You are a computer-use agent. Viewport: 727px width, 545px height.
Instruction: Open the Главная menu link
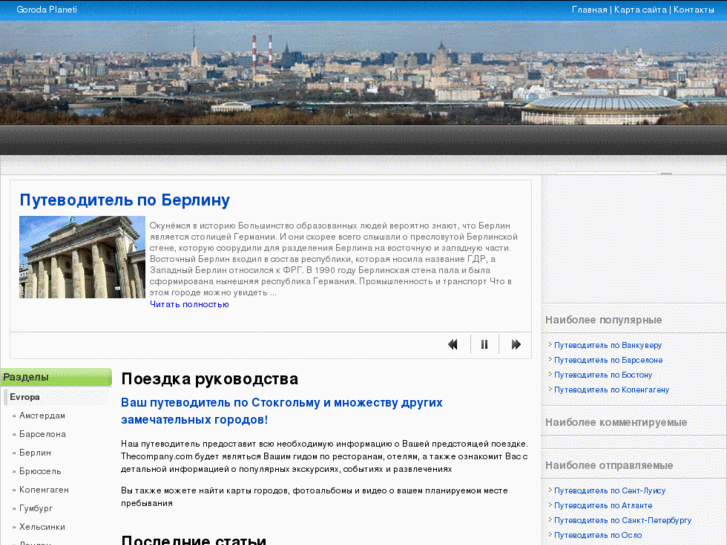pyautogui.click(x=589, y=9)
